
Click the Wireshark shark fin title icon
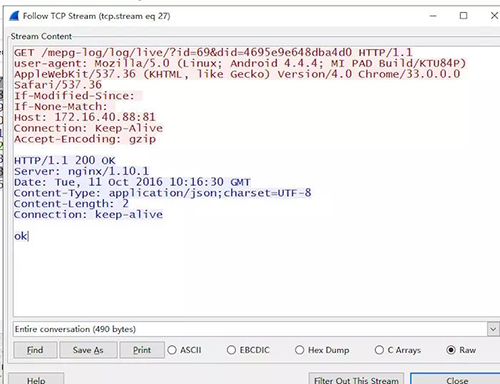(14, 16)
